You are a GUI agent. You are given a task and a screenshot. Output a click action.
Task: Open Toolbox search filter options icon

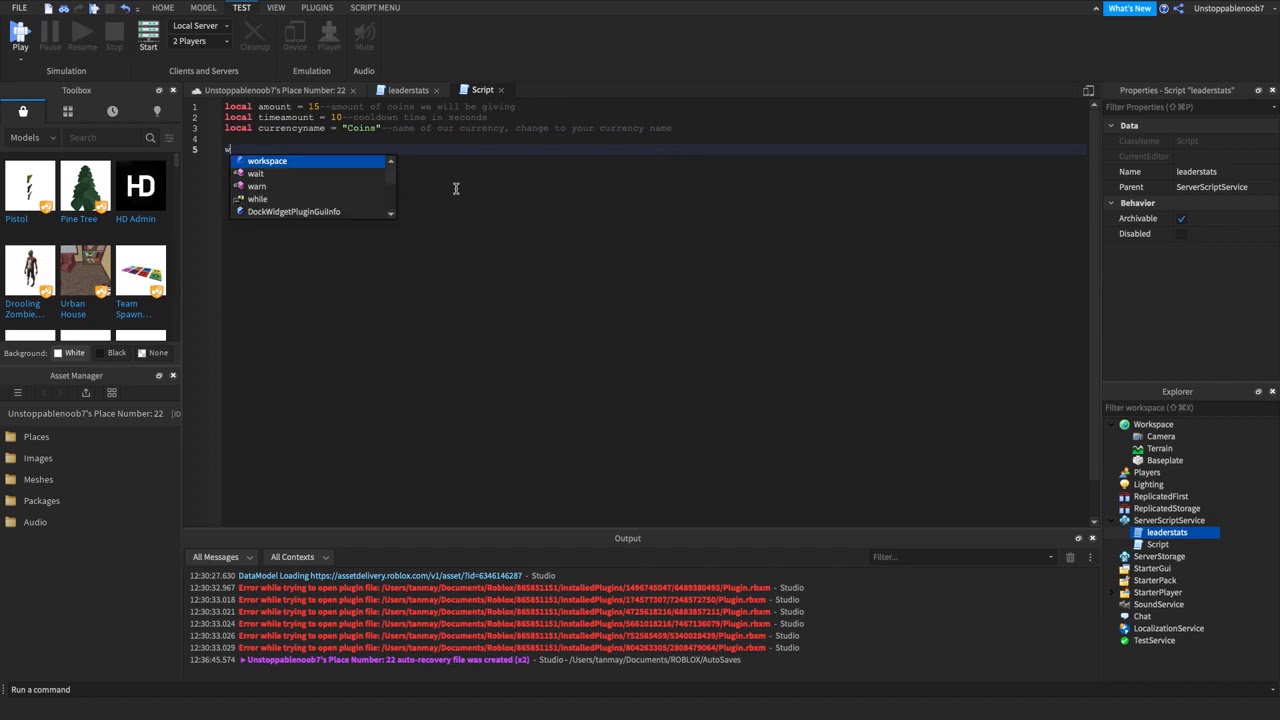[x=169, y=138]
